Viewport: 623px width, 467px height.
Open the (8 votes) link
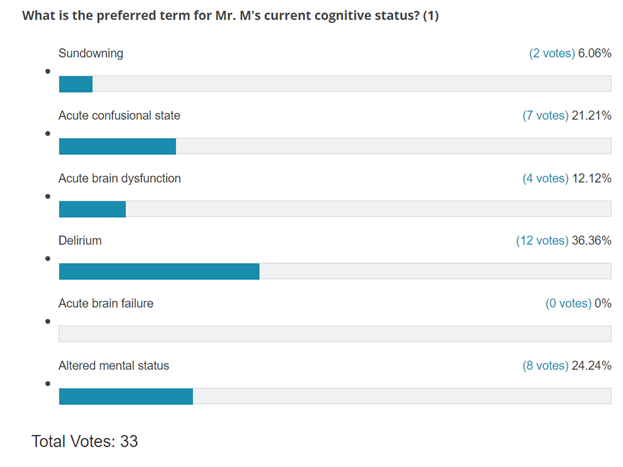coord(545,366)
